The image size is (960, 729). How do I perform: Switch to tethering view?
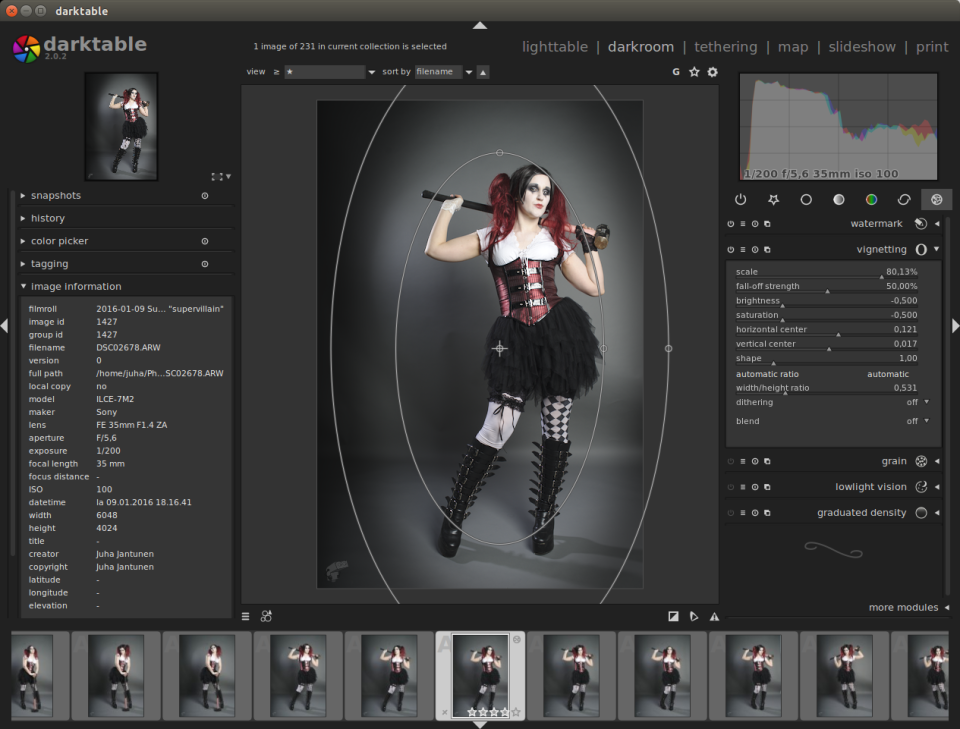coord(726,47)
